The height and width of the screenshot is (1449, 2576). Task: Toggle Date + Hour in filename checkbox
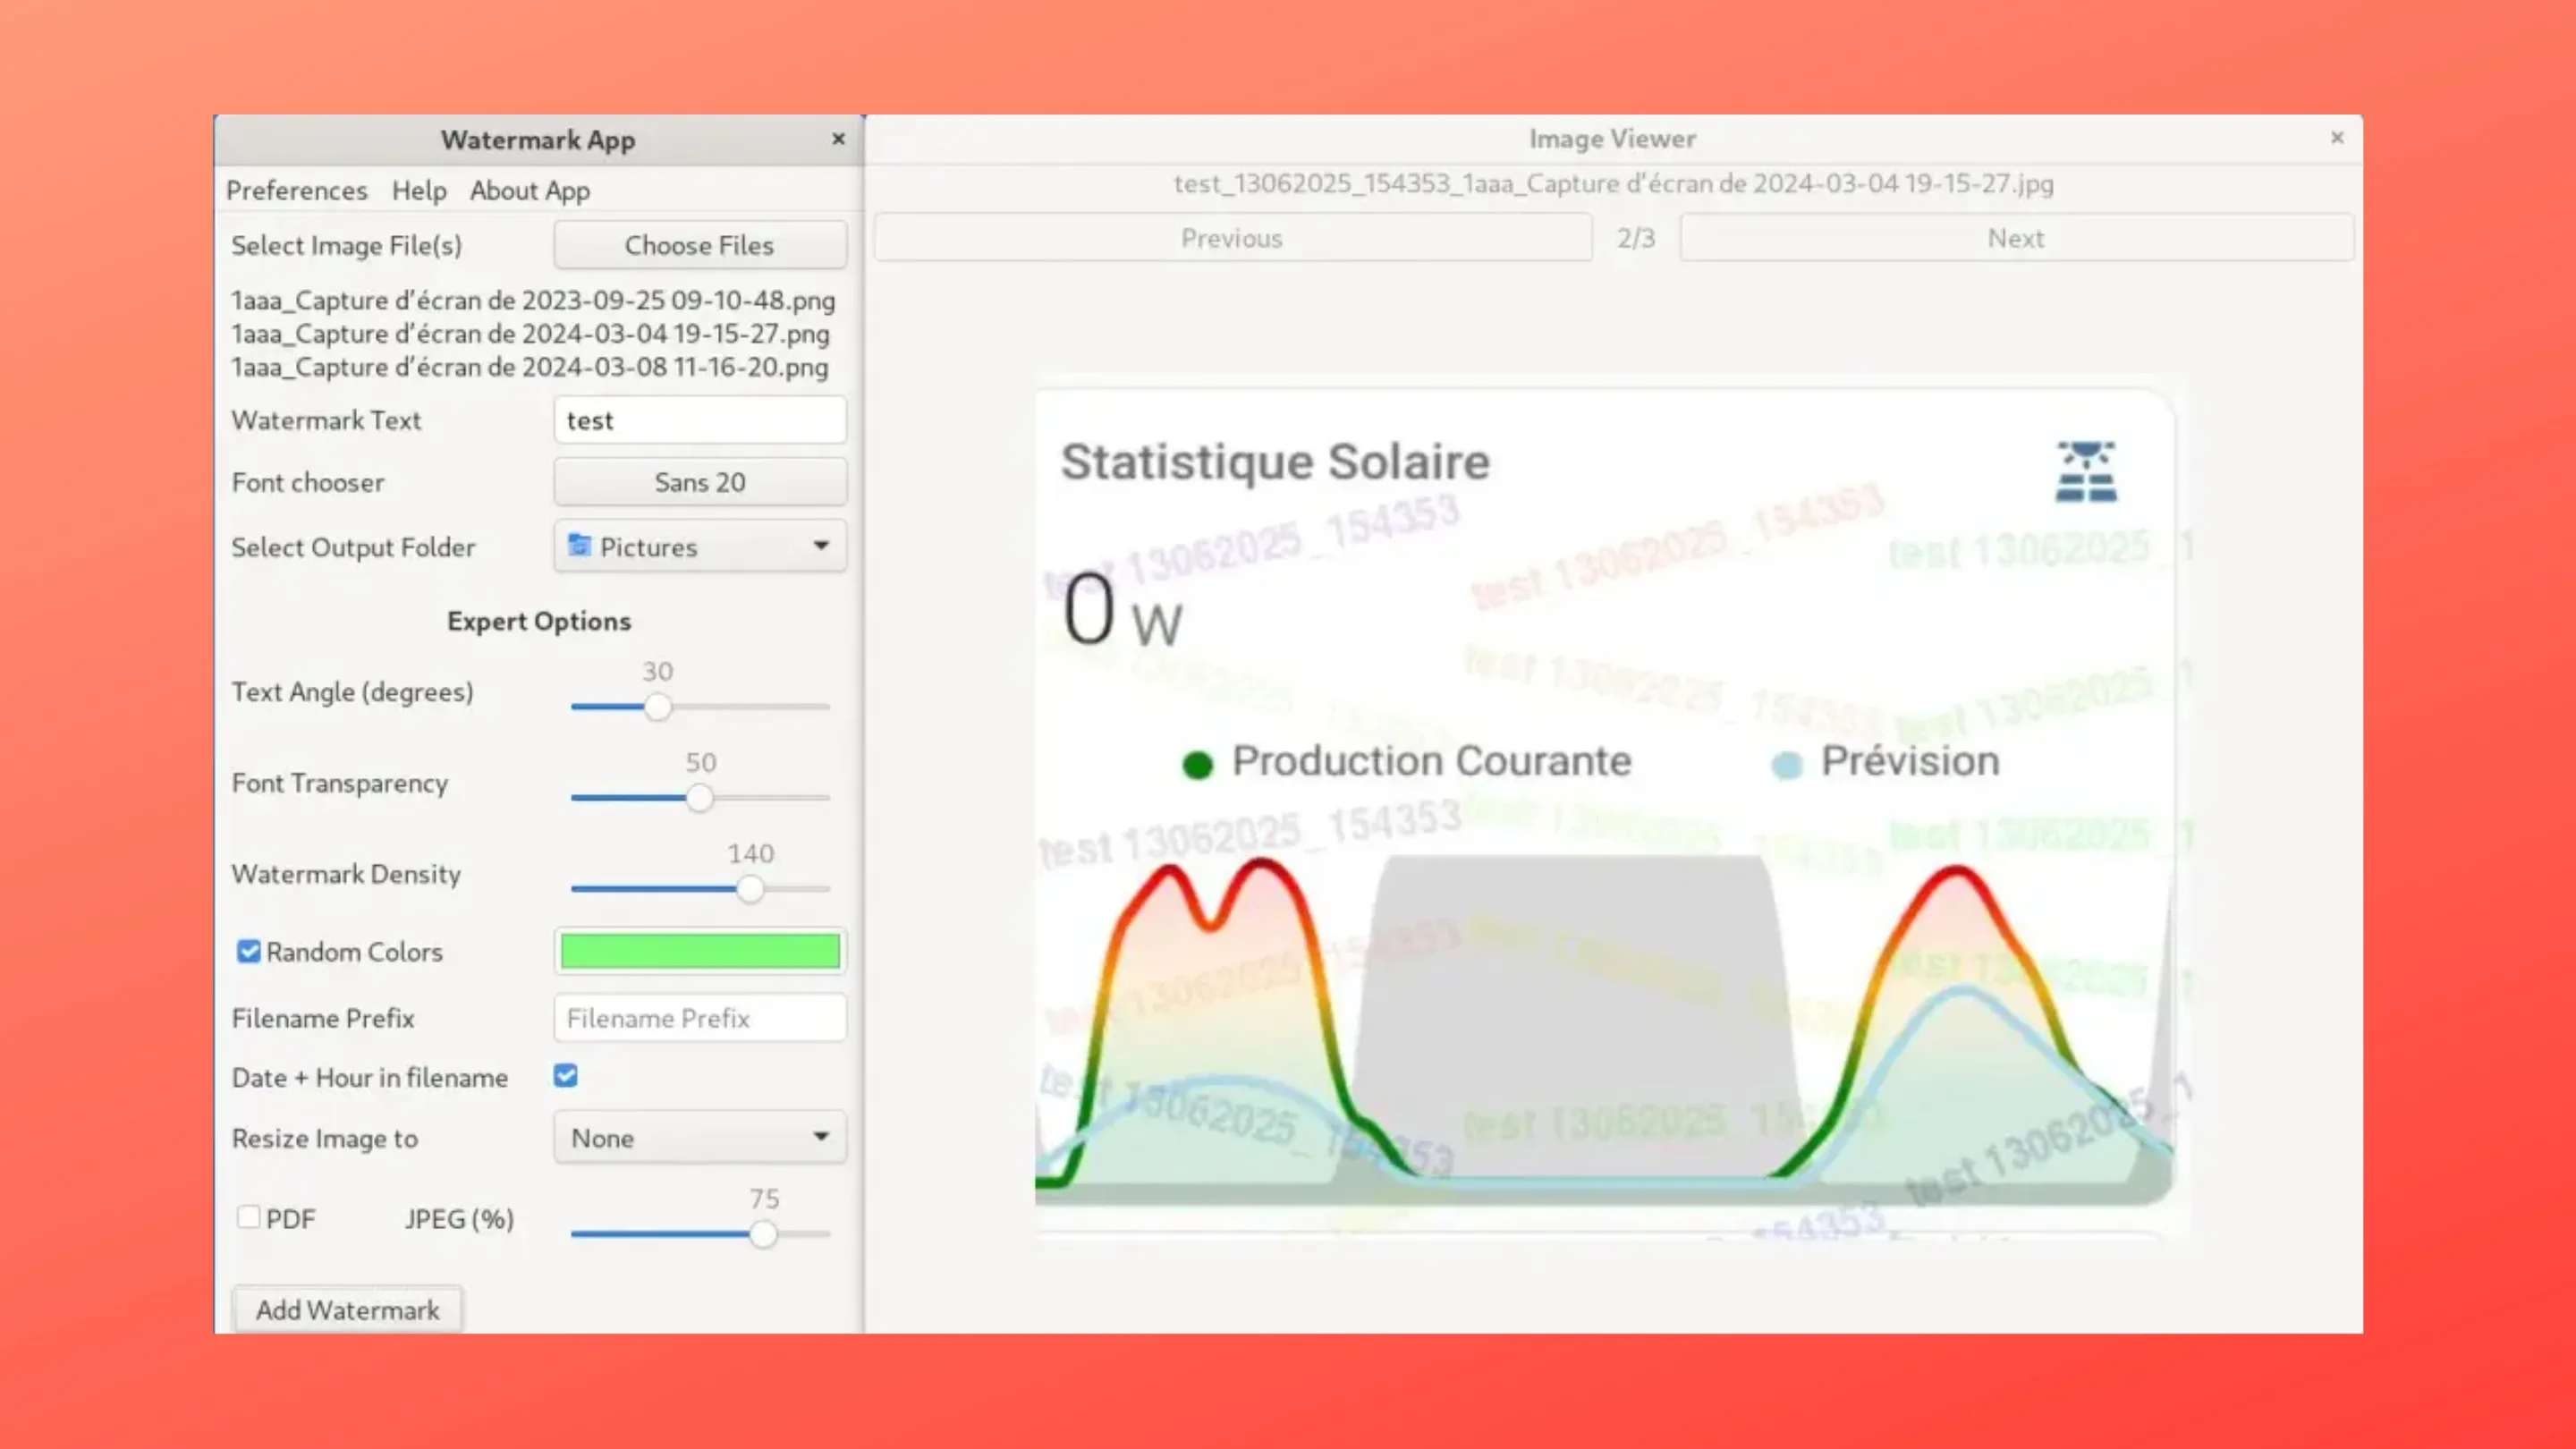[566, 1076]
